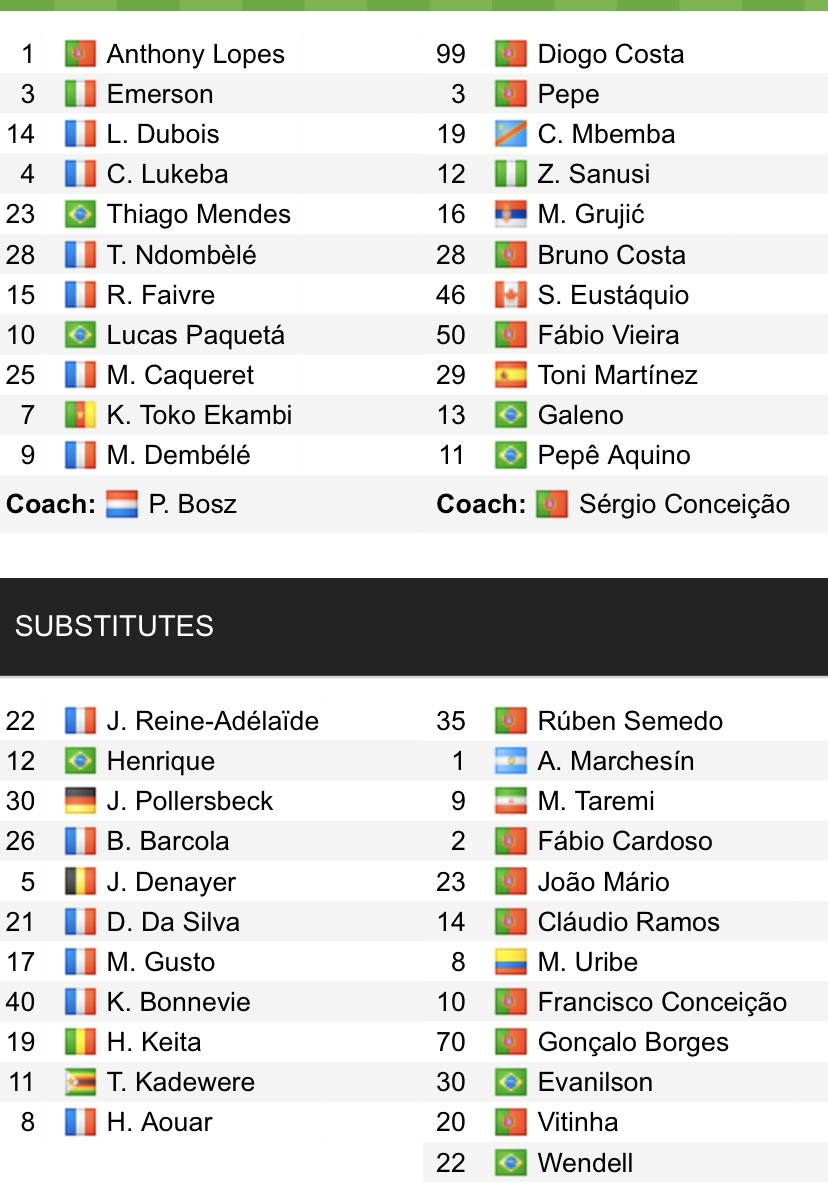Select substitute H. Aouar
Viewport: 828px width, 1193px height.
(x=159, y=1122)
